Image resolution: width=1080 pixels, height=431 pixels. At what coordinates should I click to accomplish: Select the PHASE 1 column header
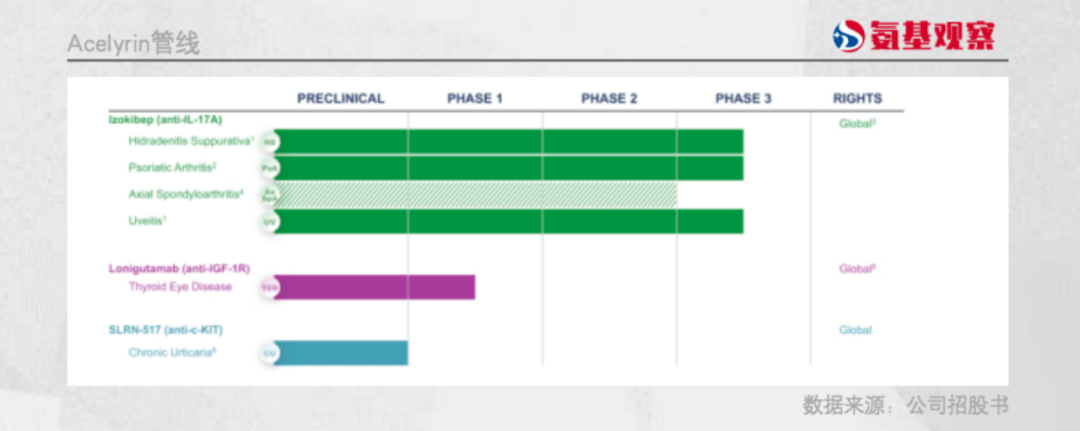pos(475,98)
